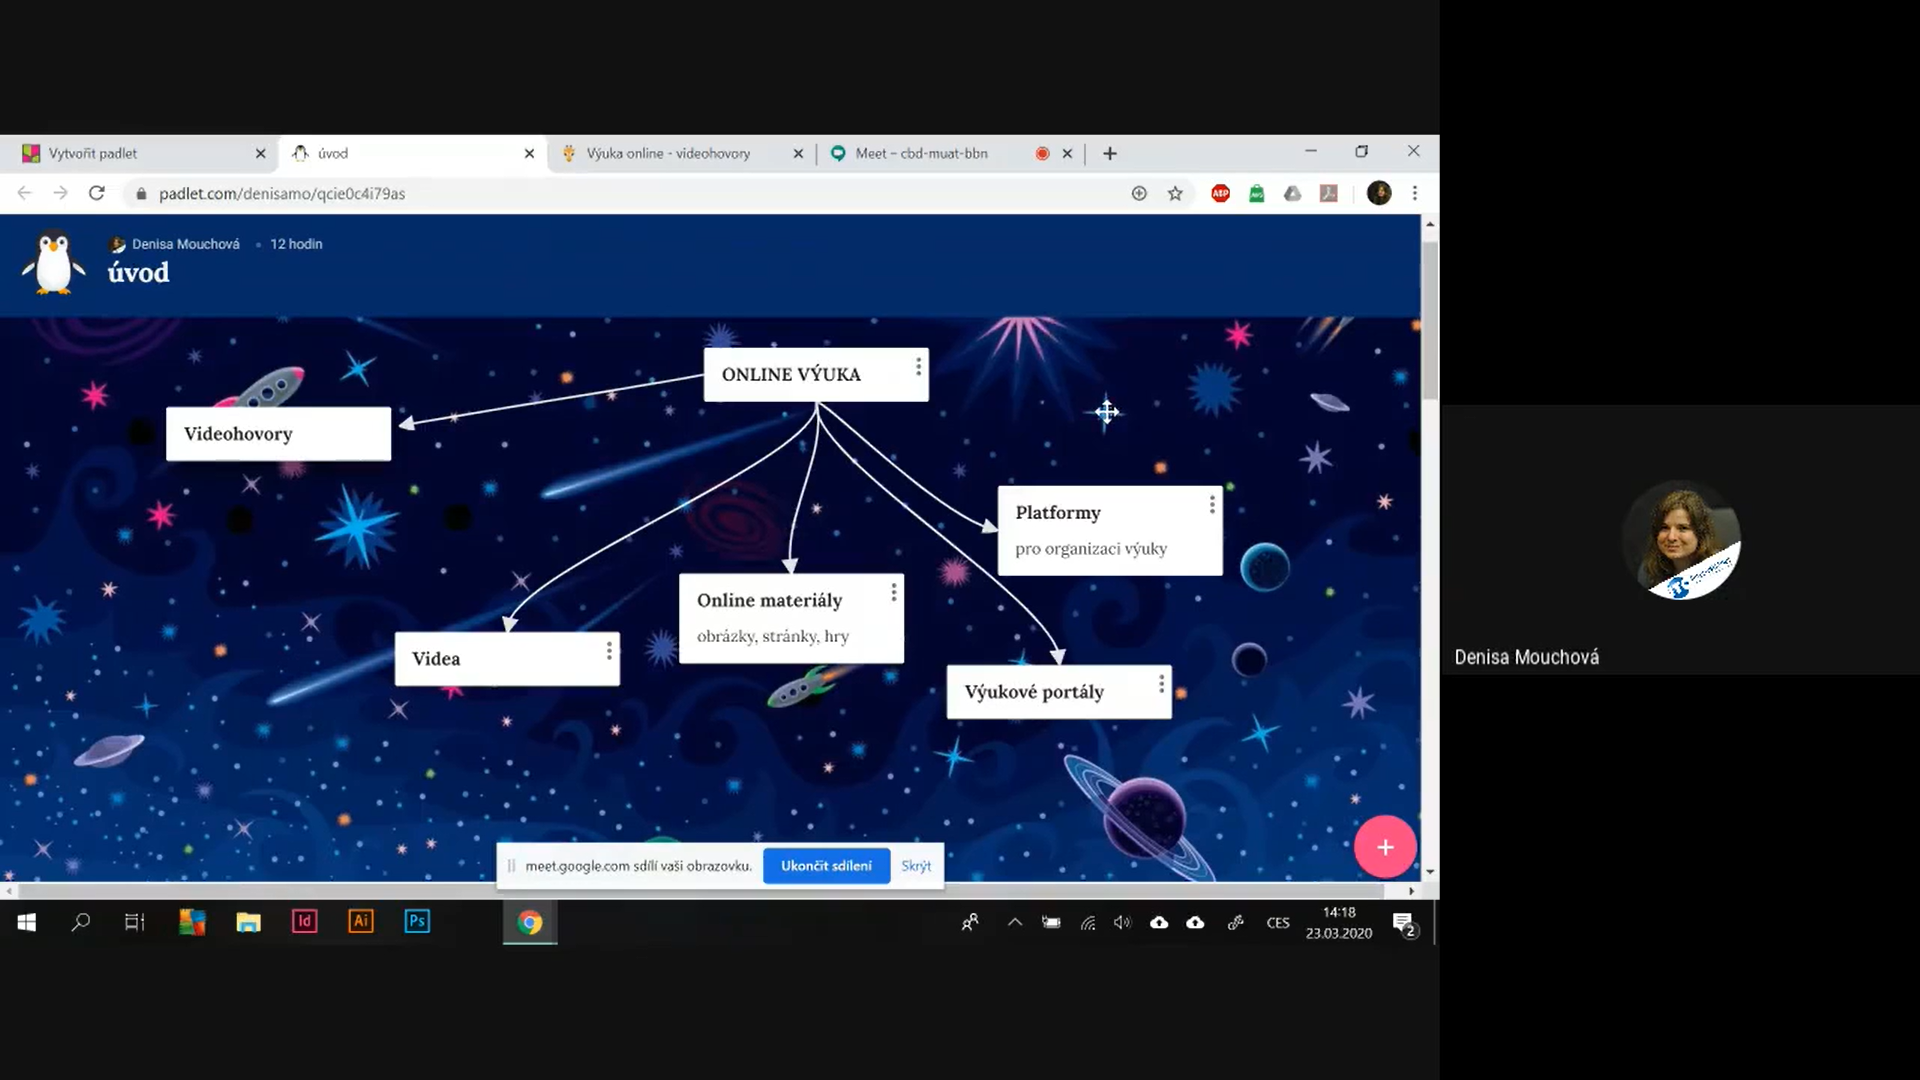Open options menu on ONLINE VÝUKA post

click(x=918, y=367)
